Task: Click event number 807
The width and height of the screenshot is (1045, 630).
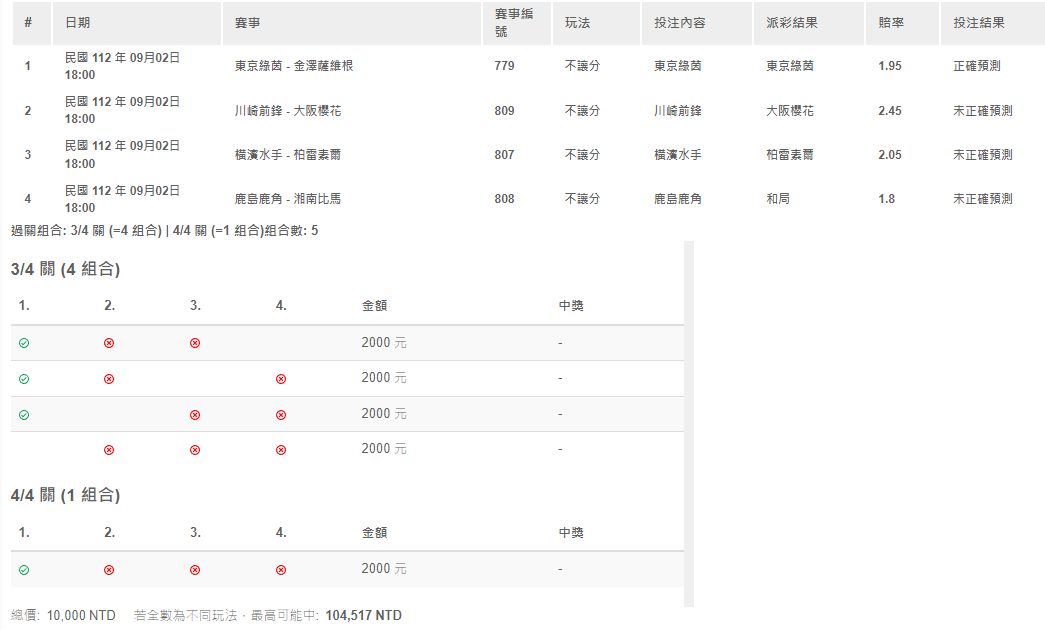Action: (505, 155)
